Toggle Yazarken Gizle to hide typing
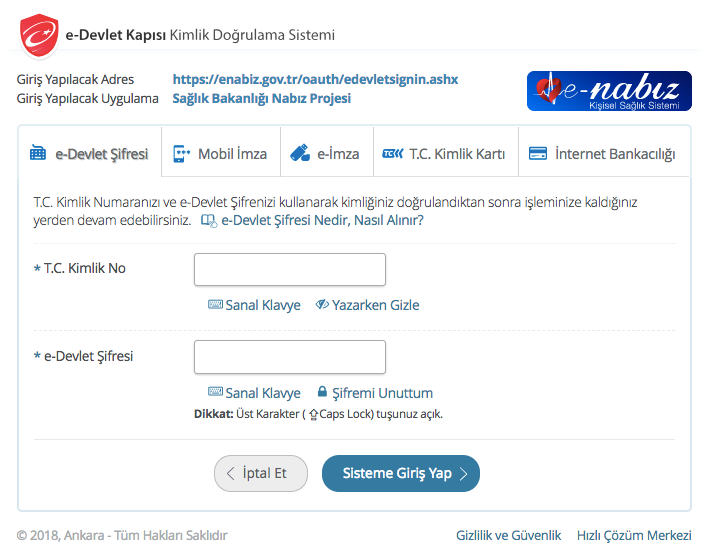Image resolution: width=712 pixels, height=556 pixels. tap(367, 305)
